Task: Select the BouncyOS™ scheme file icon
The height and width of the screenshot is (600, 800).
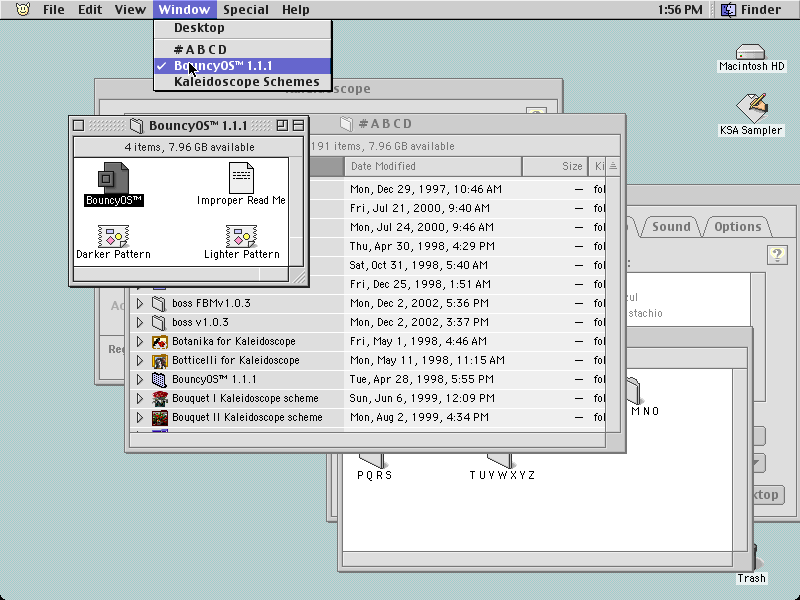Action: click(113, 178)
